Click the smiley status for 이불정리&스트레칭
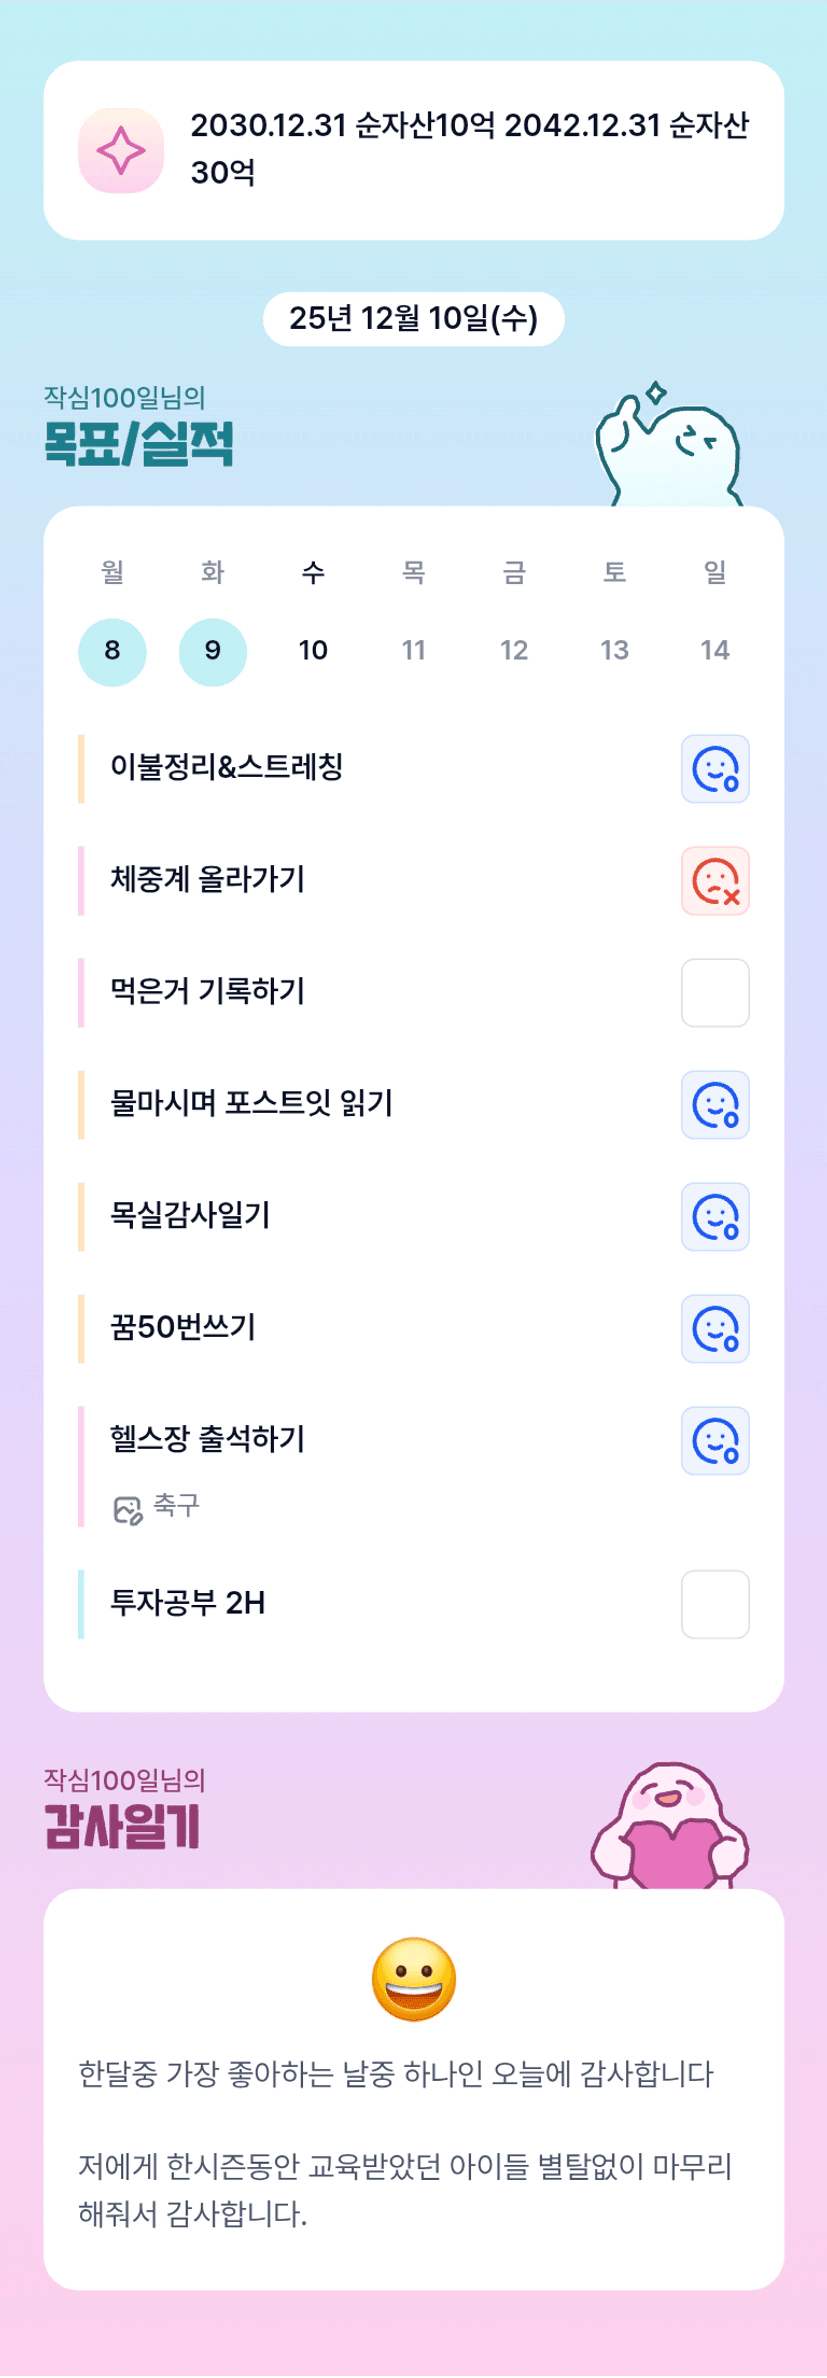 pyautogui.click(x=715, y=769)
